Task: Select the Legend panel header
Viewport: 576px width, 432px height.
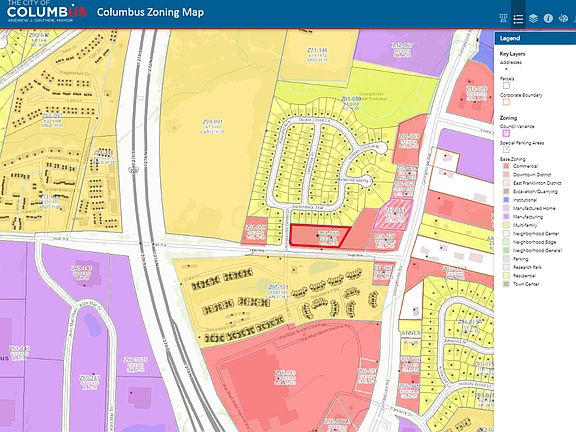Action: [x=535, y=38]
